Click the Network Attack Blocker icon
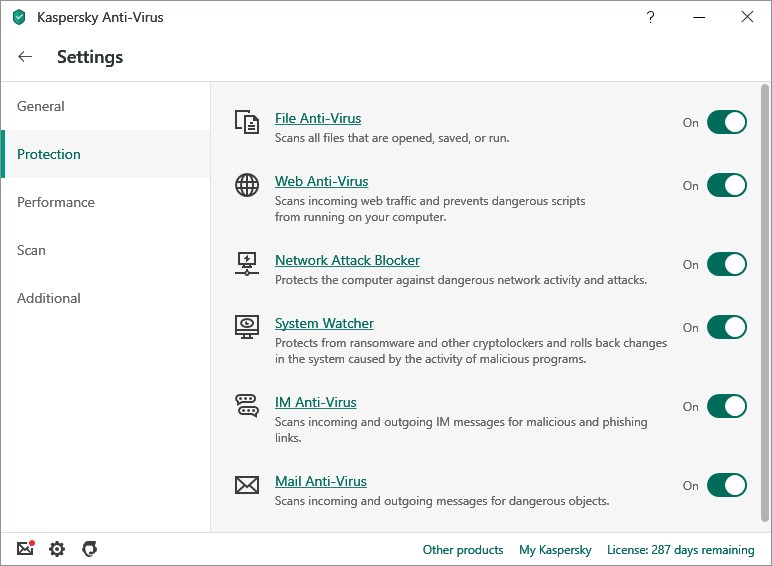This screenshot has height=566, width=772. point(246,264)
